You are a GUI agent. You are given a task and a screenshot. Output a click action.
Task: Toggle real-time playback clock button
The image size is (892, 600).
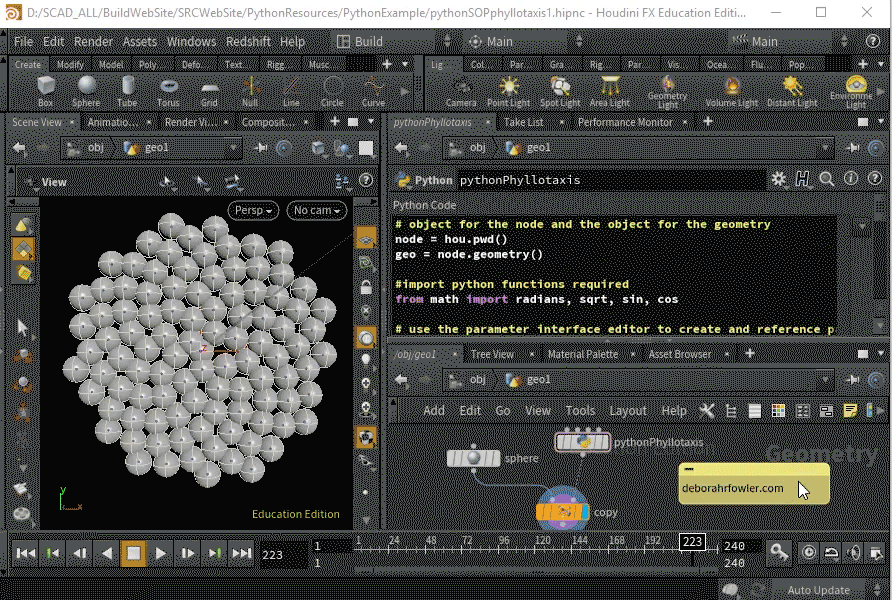pos(808,552)
